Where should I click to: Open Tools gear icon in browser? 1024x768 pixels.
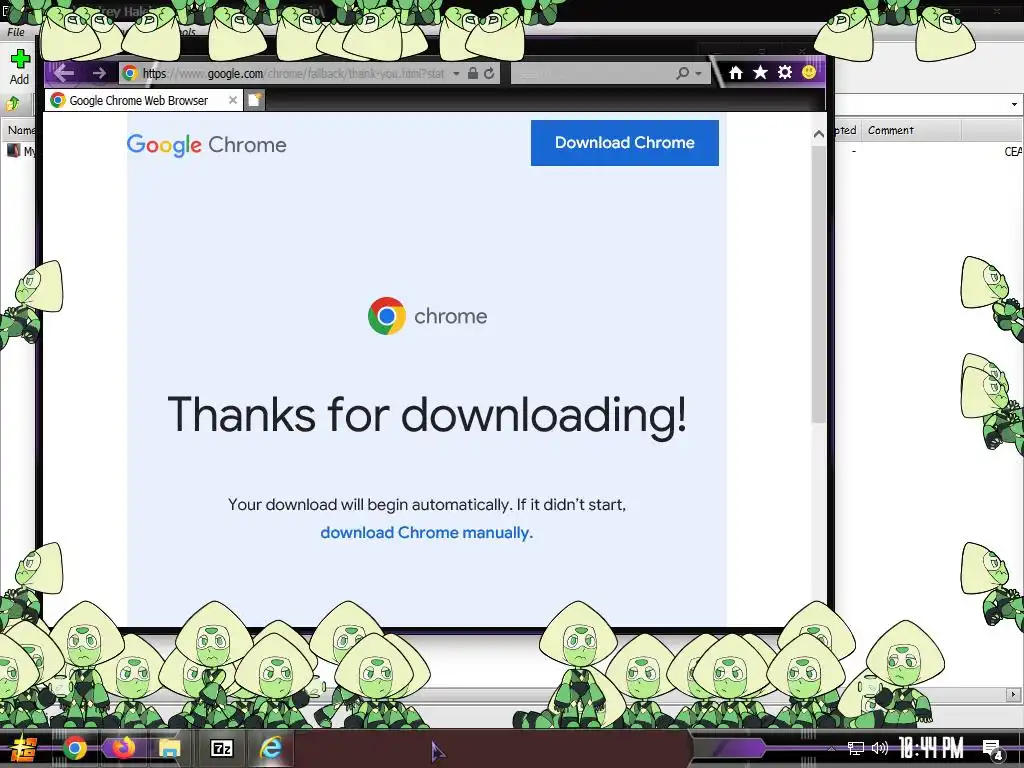pos(785,72)
